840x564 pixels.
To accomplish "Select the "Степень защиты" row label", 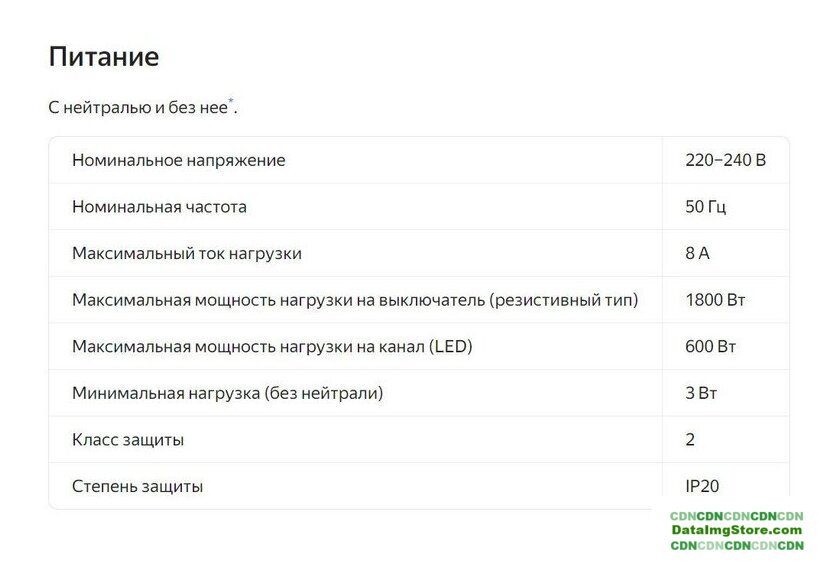I will coord(137,487).
